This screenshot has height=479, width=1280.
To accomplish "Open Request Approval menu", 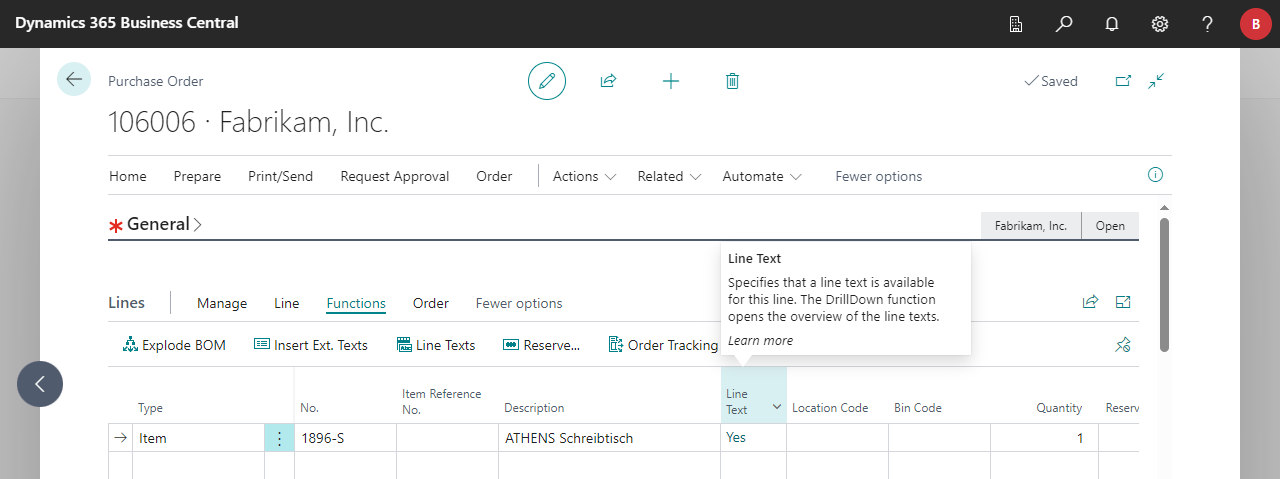I will [x=394, y=176].
